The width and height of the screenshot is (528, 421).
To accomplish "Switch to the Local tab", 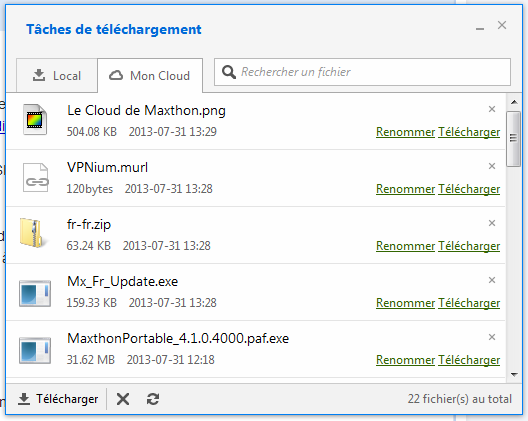I will click(x=57, y=75).
